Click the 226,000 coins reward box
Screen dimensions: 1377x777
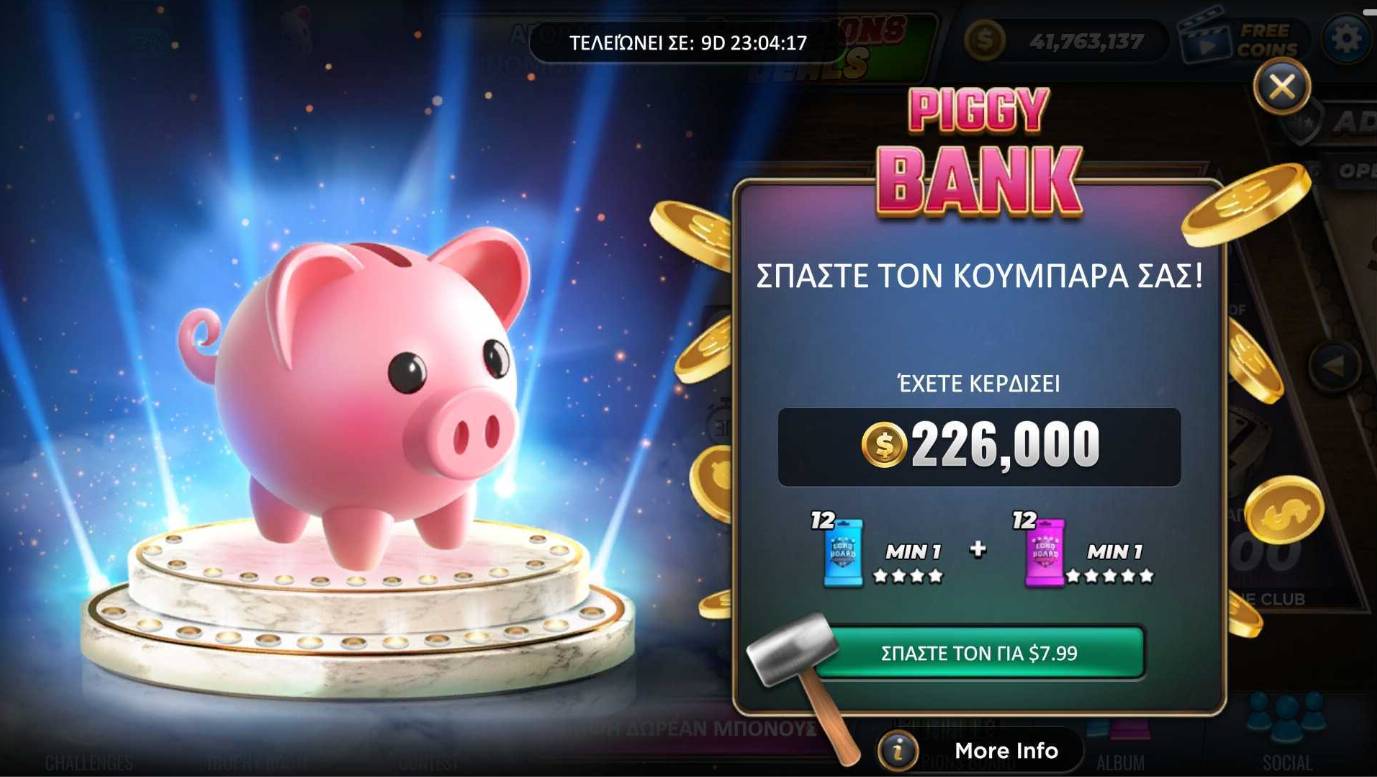(979, 446)
